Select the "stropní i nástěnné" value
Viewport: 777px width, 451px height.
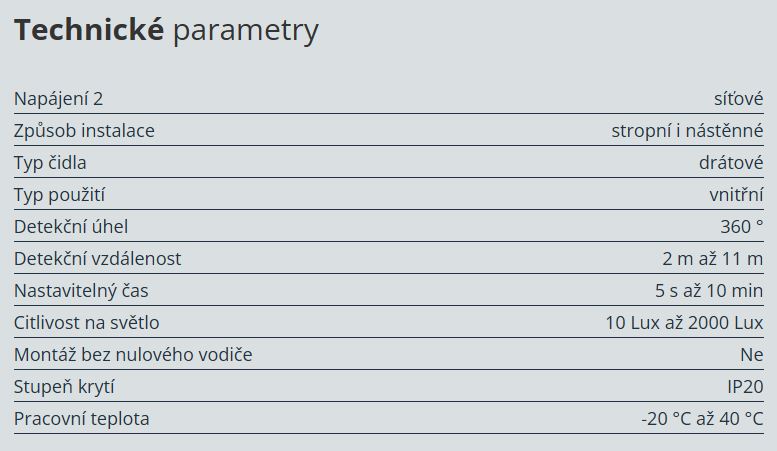pyautogui.click(x=687, y=130)
